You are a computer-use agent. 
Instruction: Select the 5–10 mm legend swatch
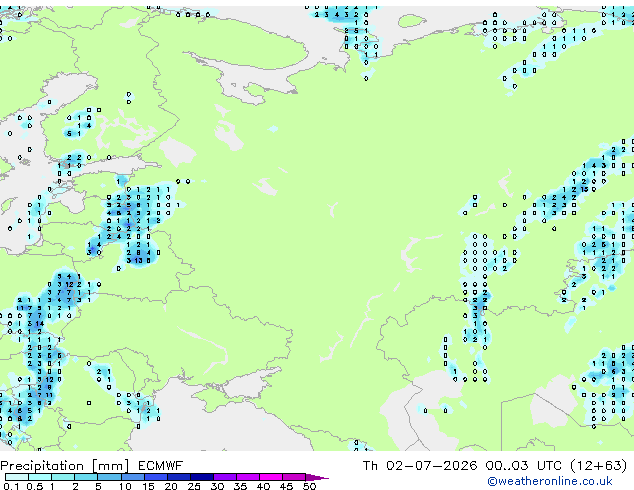coord(109,477)
